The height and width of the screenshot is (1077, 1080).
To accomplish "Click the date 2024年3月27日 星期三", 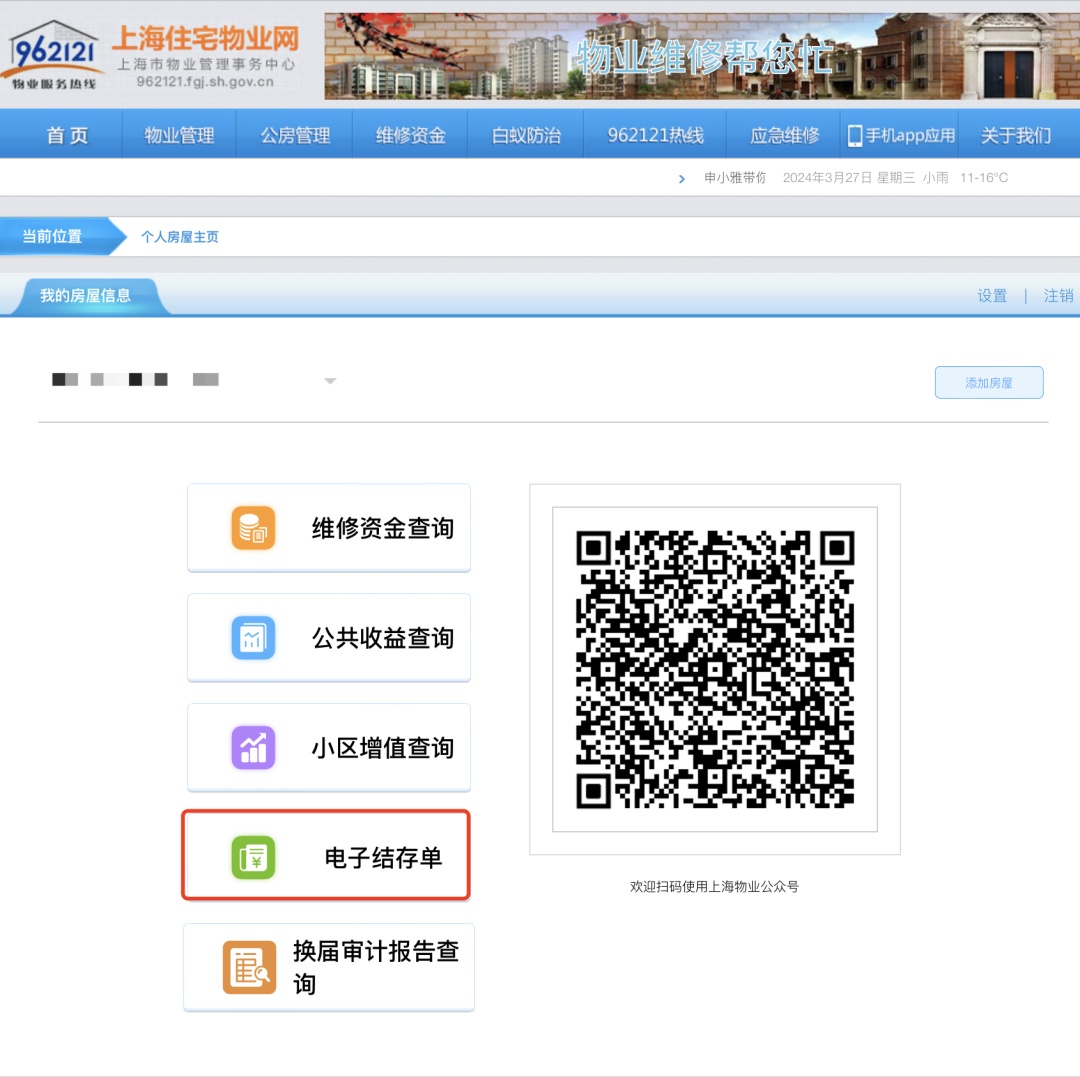I will [x=849, y=178].
